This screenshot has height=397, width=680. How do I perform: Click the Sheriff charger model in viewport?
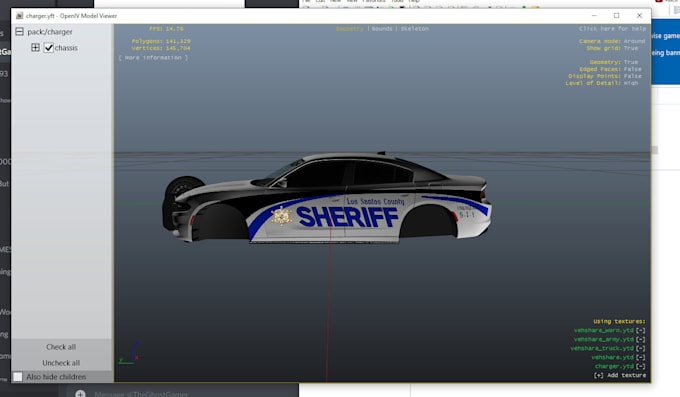[x=327, y=198]
